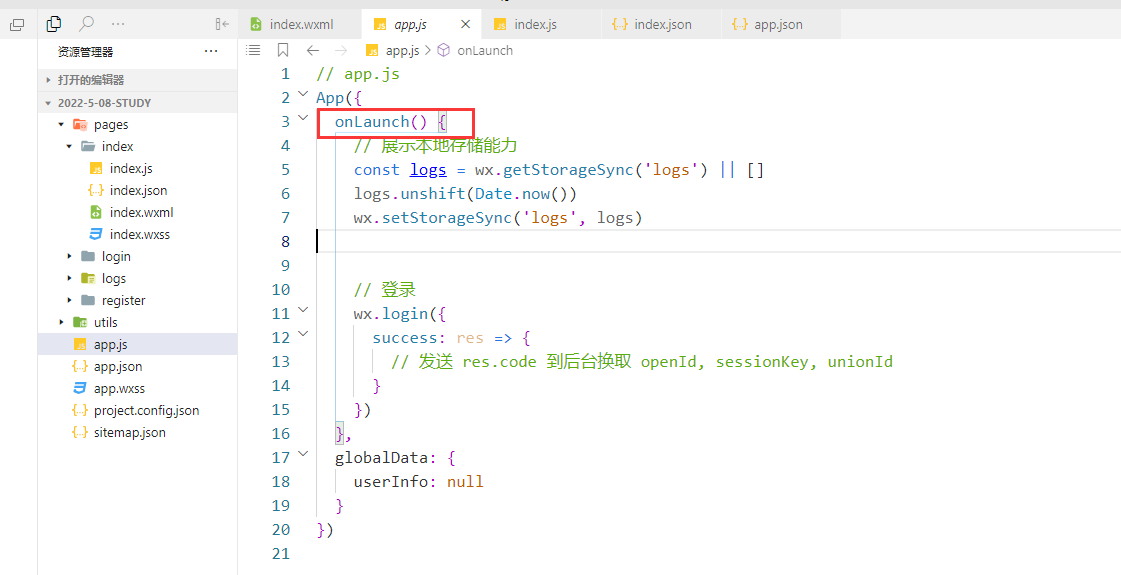The width and height of the screenshot is (1121, 575).
Task: Click the // 登录 comment on line 10
Action: 385,290
